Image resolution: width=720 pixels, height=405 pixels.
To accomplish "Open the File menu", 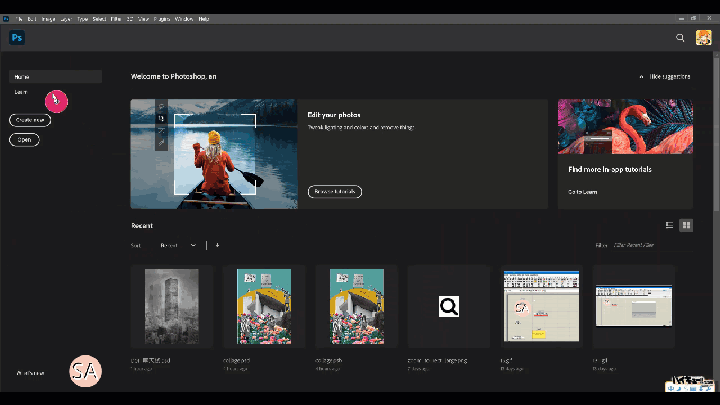I will pos(19,19).
